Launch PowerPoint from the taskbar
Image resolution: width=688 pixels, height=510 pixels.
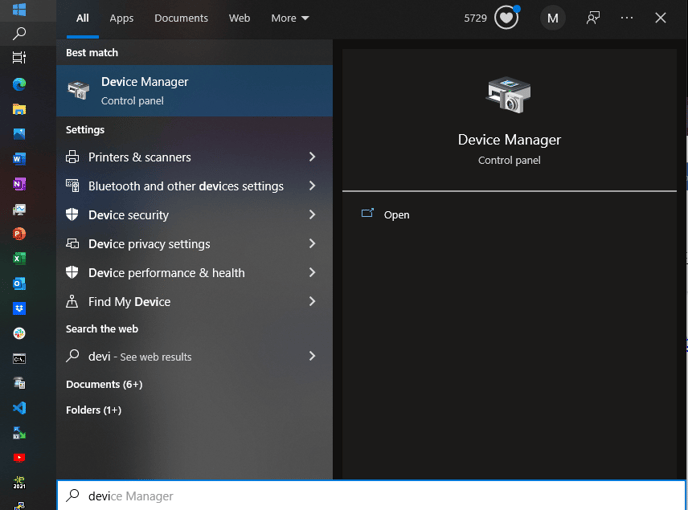[x=19, y=233]
